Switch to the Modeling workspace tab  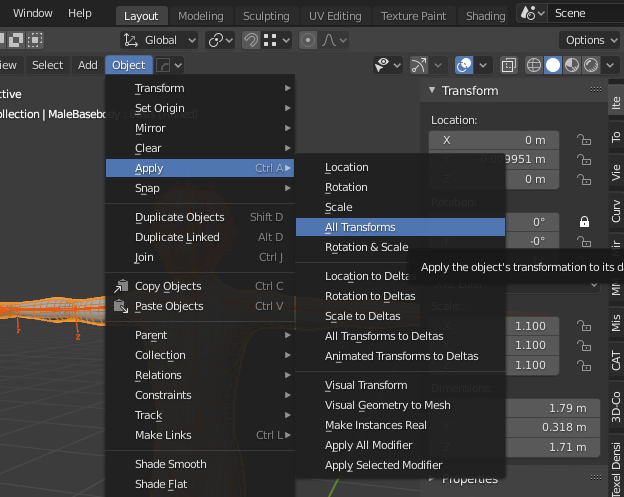tap(201, 16)
